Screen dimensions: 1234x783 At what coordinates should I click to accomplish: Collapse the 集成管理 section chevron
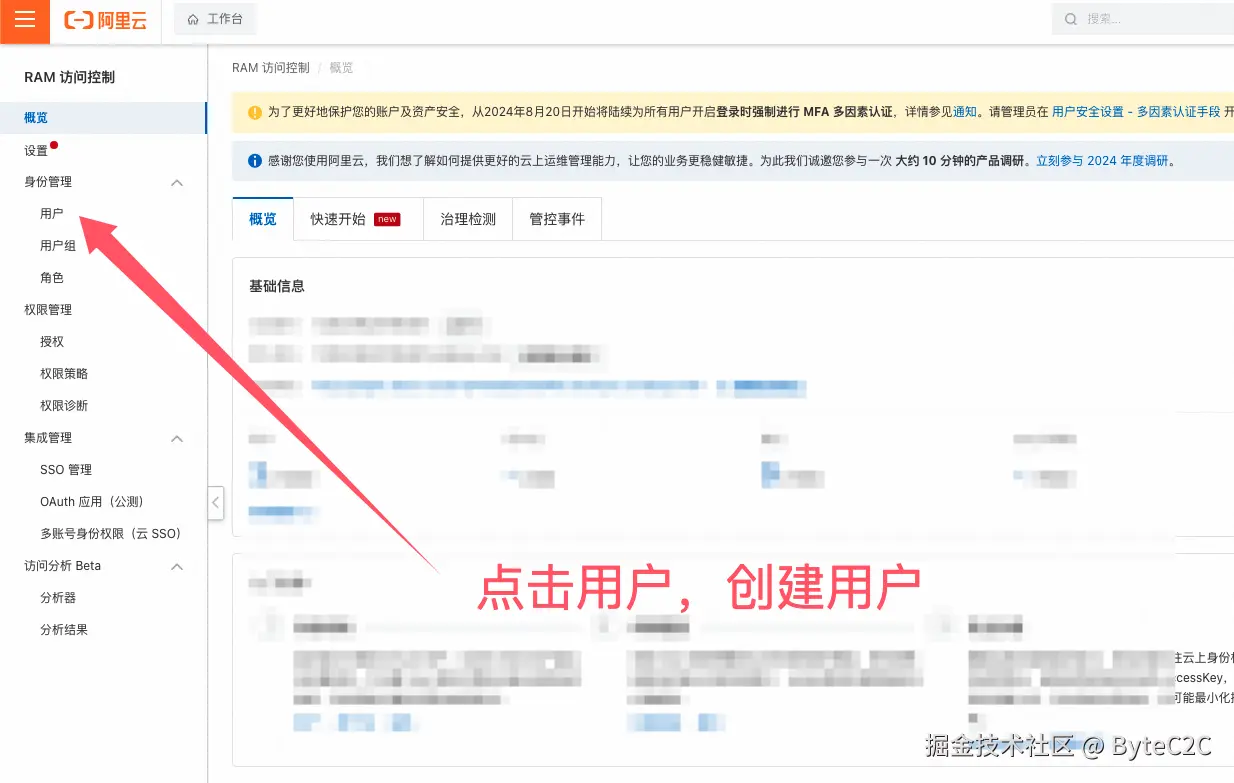[177, 439]
